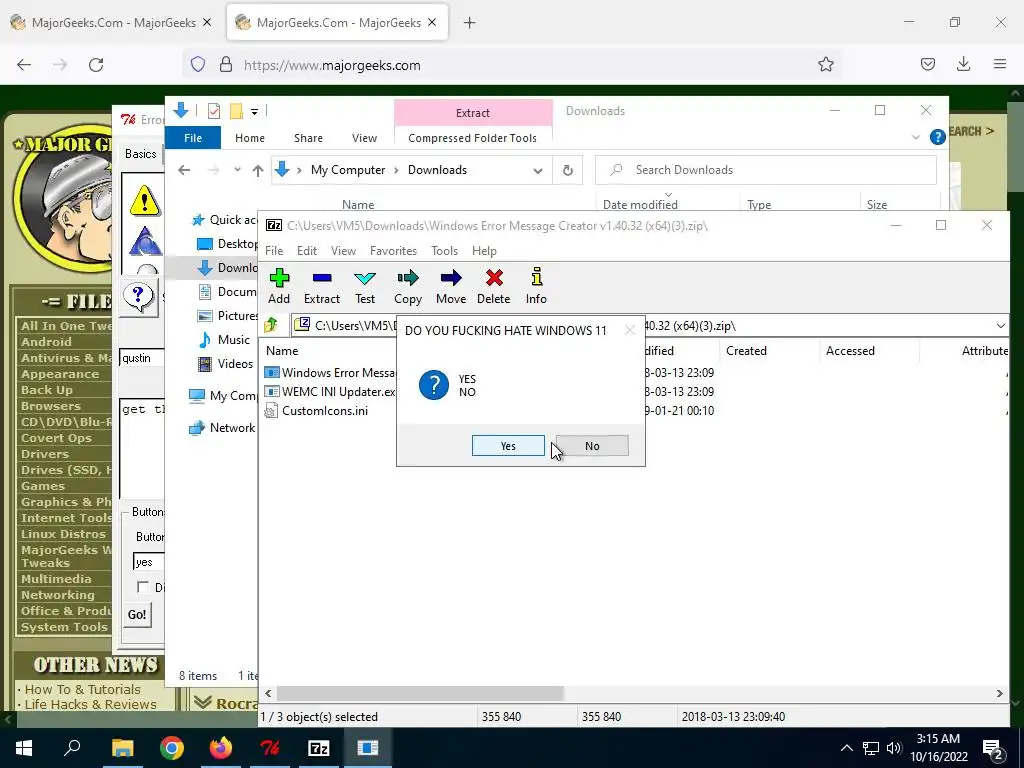This screenshot has height=768, width=1024.
Task: Click the Copy icon in 7-Zip toolbar
Action: 408,286
